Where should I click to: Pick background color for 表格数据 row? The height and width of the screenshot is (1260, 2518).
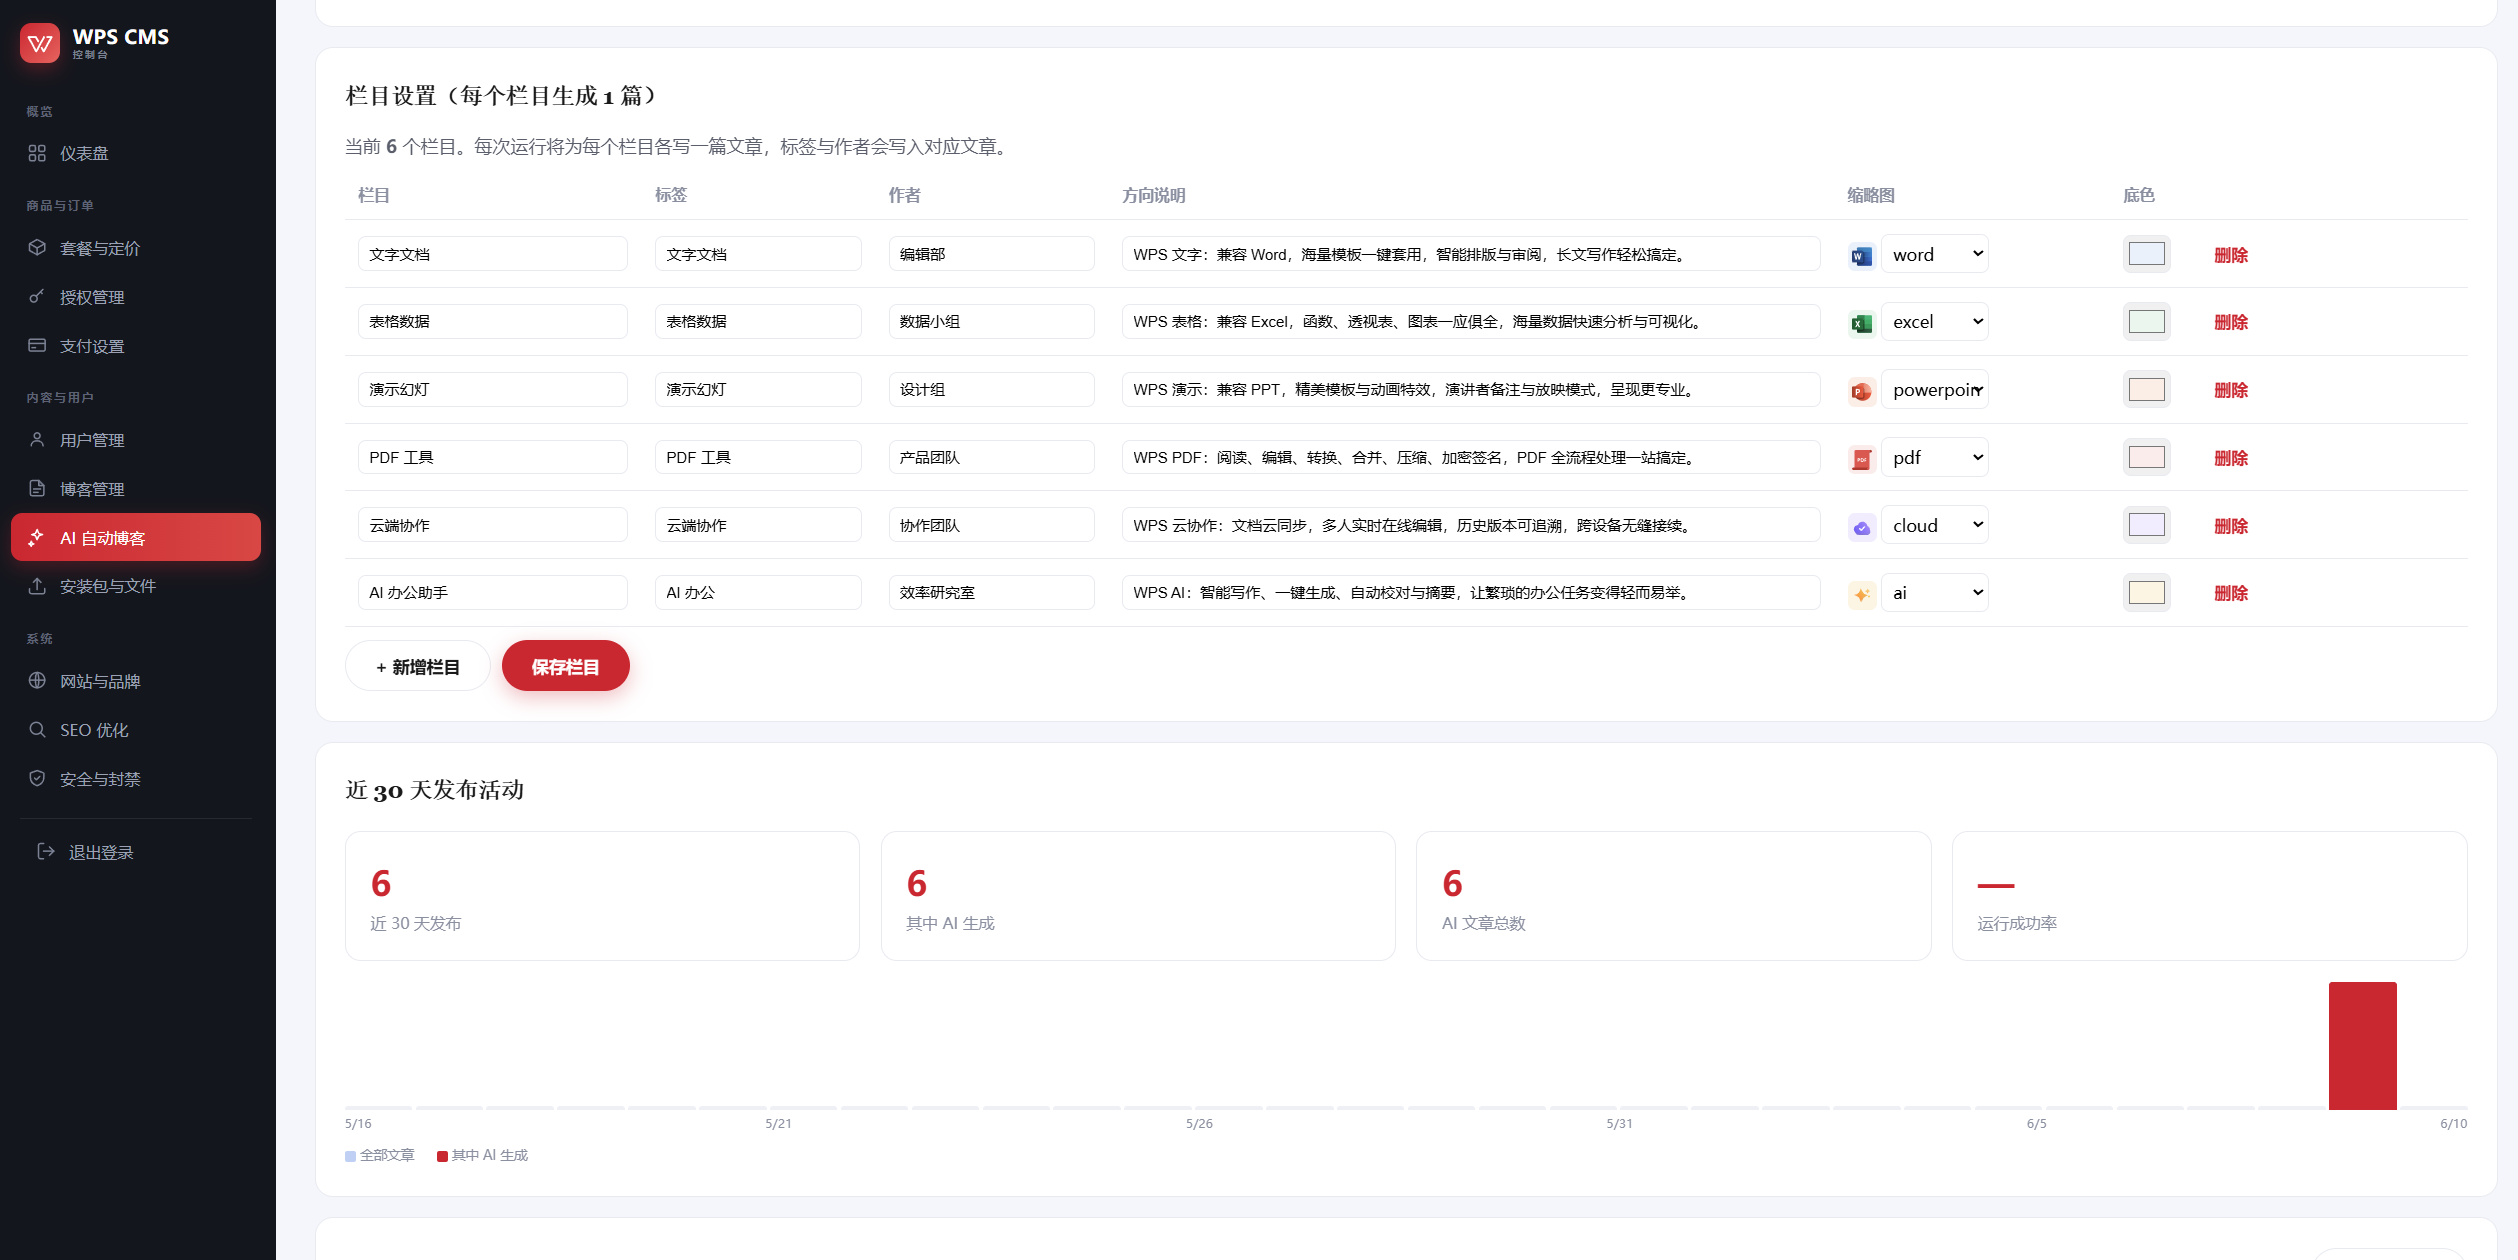pos(2146,321)
